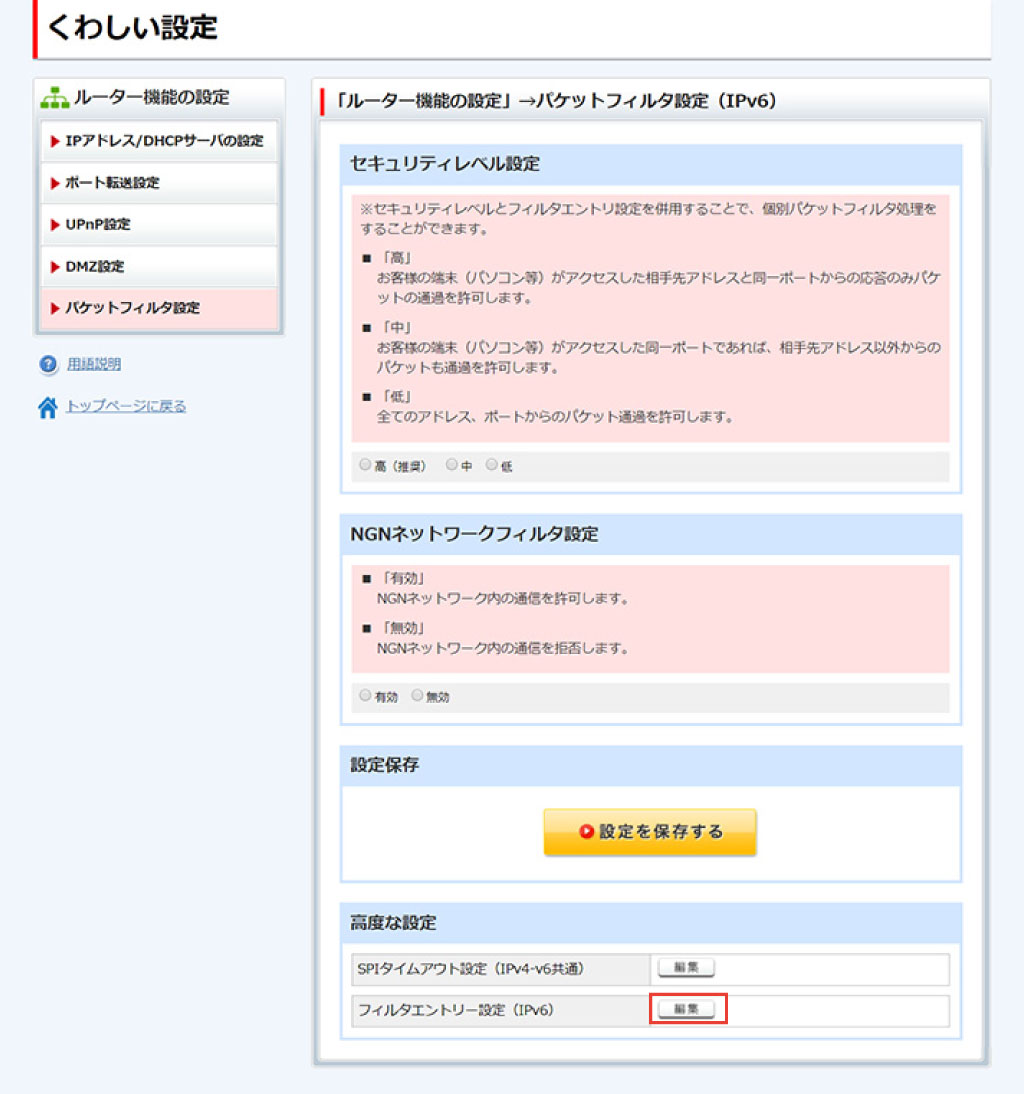The height and width of the screenshot is (1094, 1024).
Task: Click the フィルタエントリー設定（IPv6） label
Action: 455,1010
